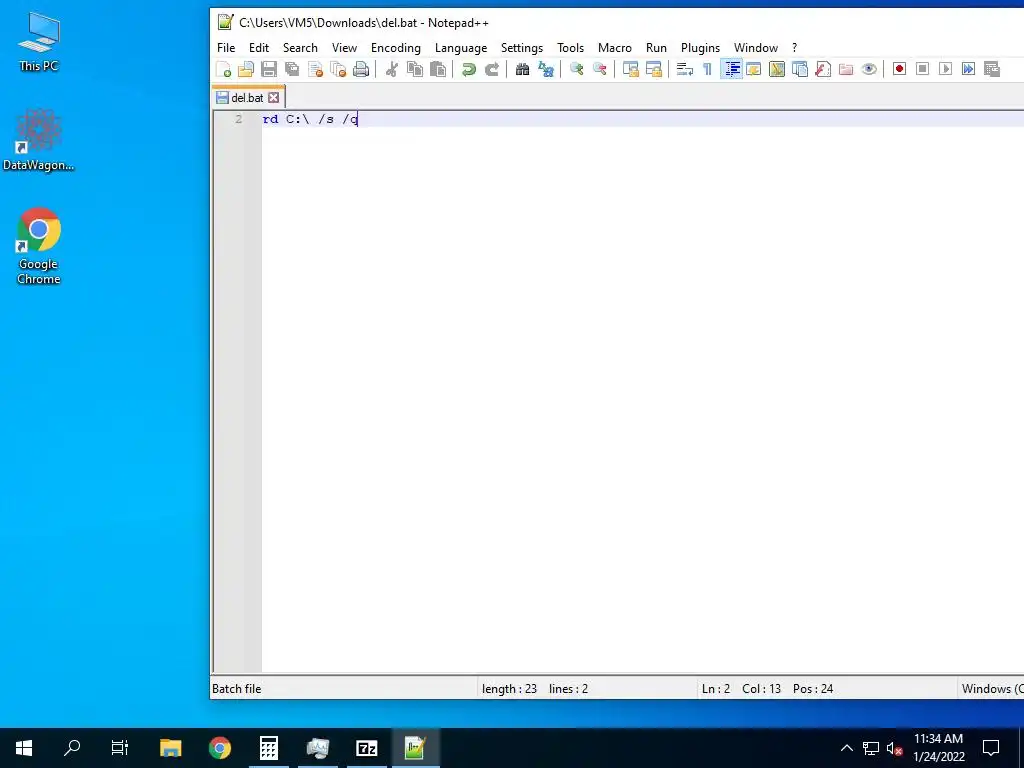
Task: Click line number 2 in the margin
Action: [x=238, y=119]
